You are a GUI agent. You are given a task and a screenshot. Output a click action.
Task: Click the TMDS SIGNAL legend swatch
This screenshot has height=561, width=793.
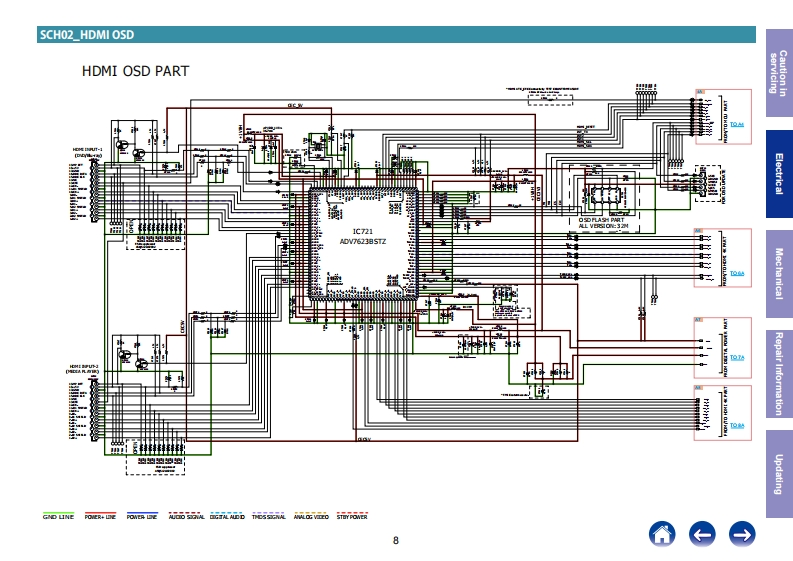point(268,513)
